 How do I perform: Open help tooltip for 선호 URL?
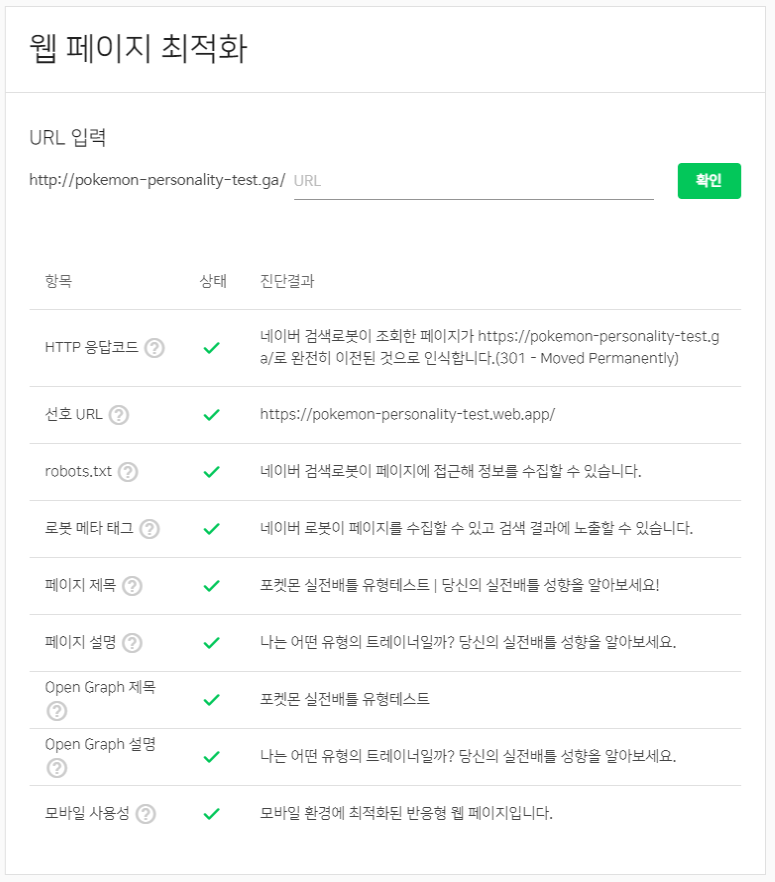tap(119, 415)
